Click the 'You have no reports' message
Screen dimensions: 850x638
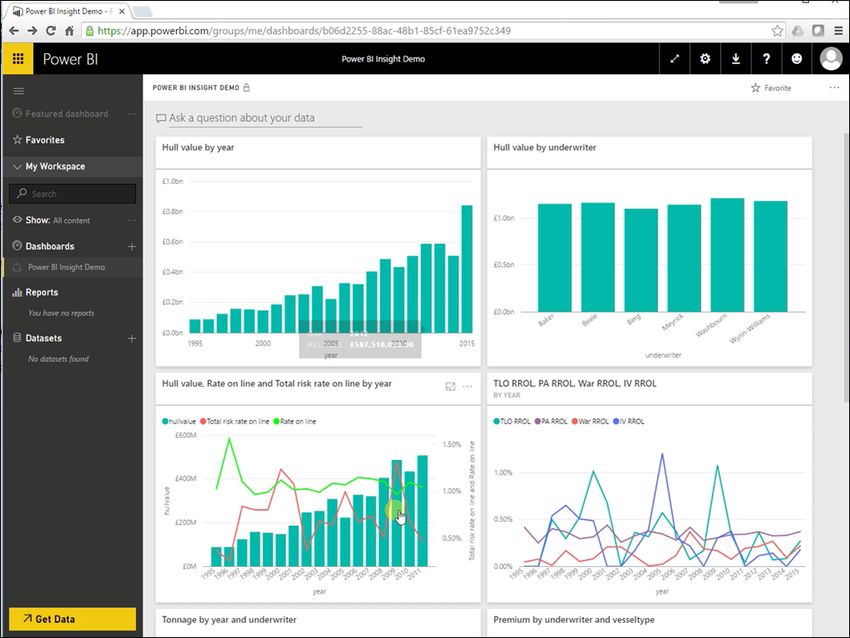pyautogui.click(x=61, y=313)
